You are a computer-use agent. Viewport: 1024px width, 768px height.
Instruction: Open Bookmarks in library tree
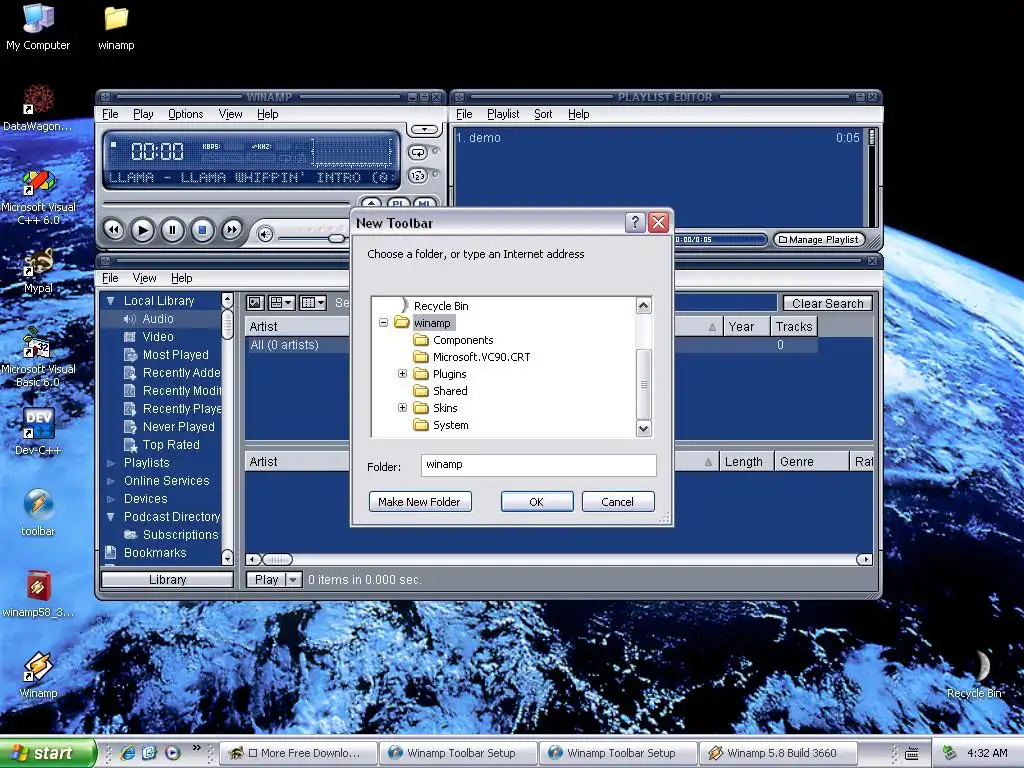155,552
